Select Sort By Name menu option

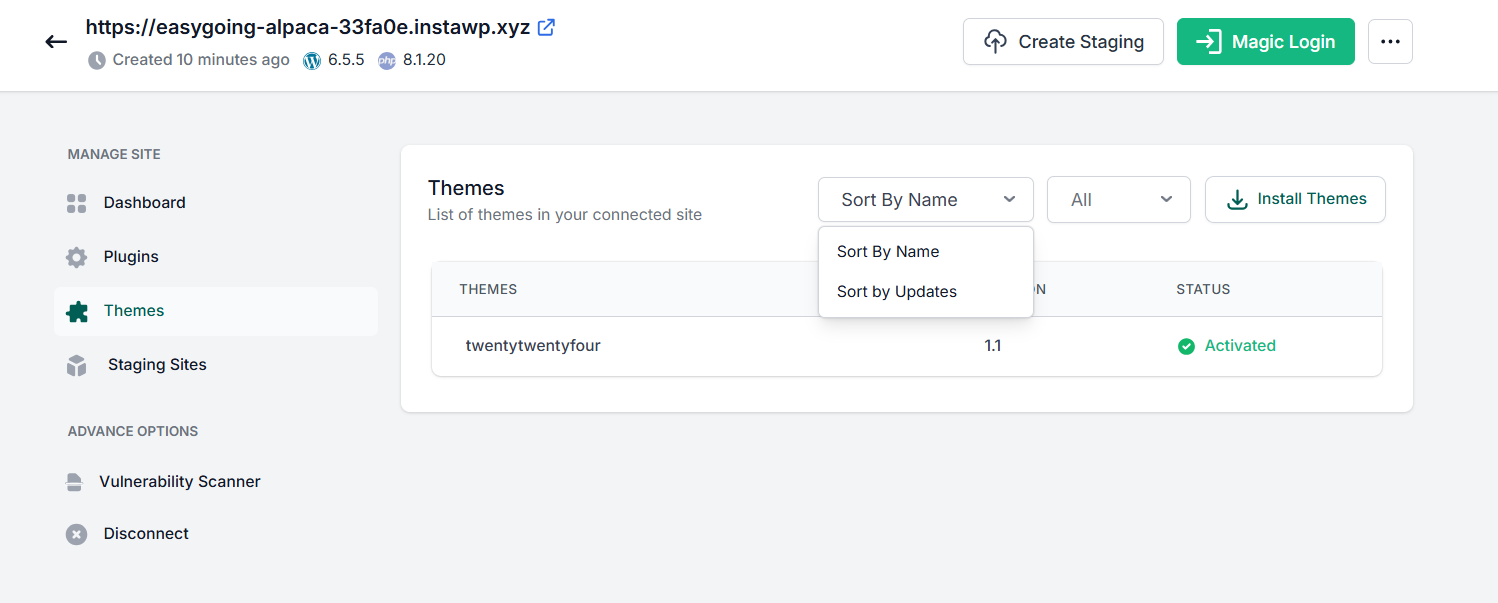(888, 252)
